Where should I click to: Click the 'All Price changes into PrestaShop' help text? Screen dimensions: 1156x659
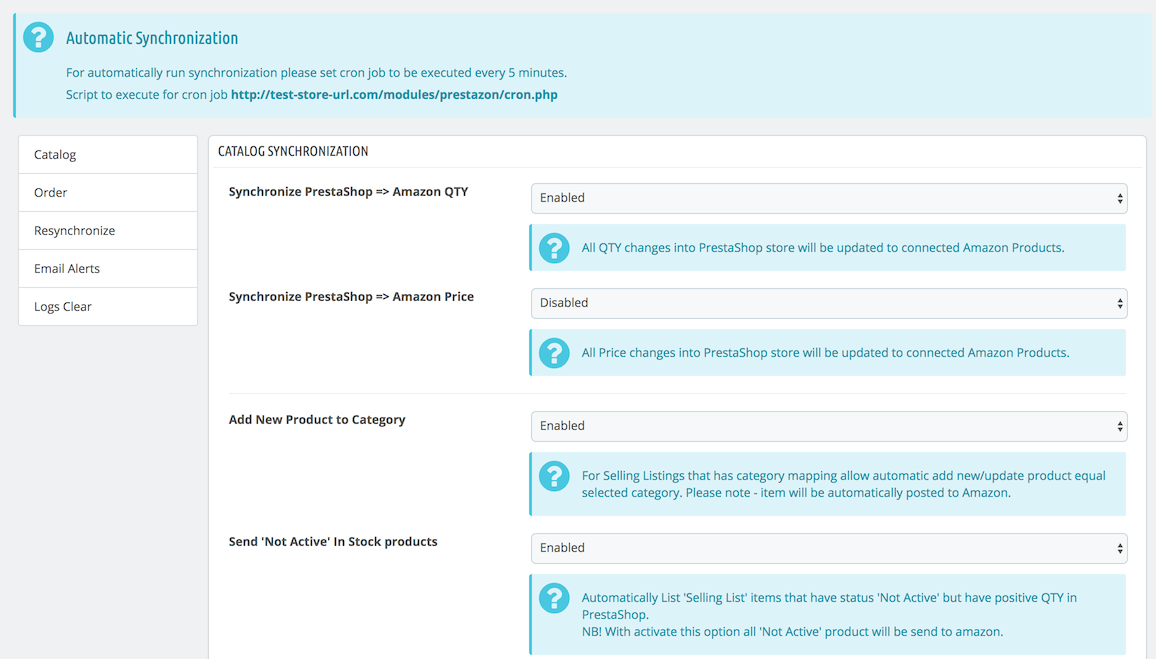click(825, 352)
